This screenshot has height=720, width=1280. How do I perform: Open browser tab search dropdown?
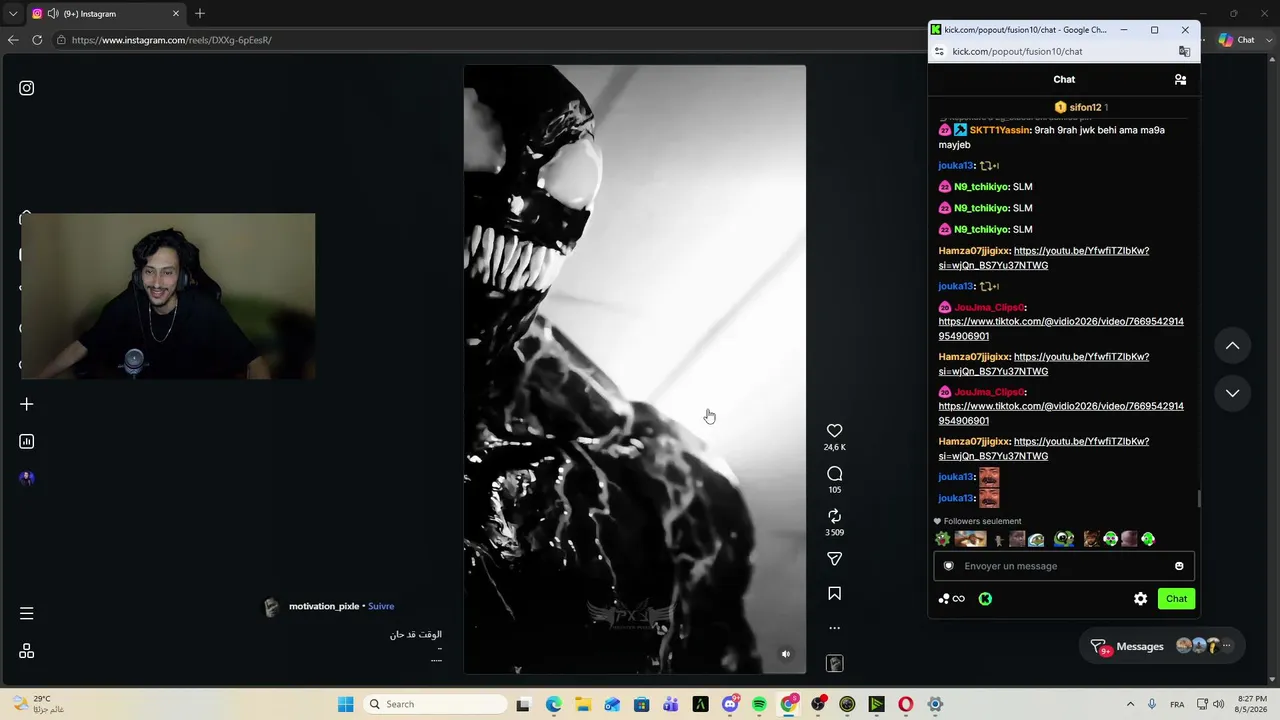pos(12,14)
